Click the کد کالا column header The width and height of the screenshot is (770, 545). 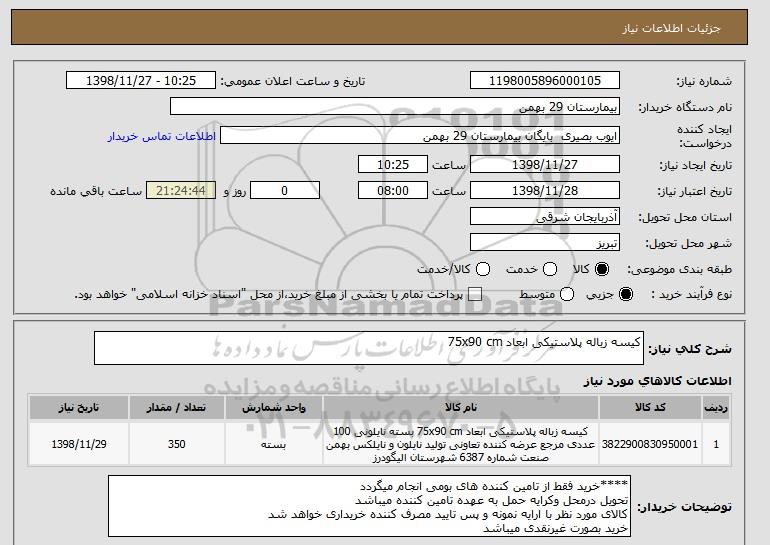tap(650, 408)
